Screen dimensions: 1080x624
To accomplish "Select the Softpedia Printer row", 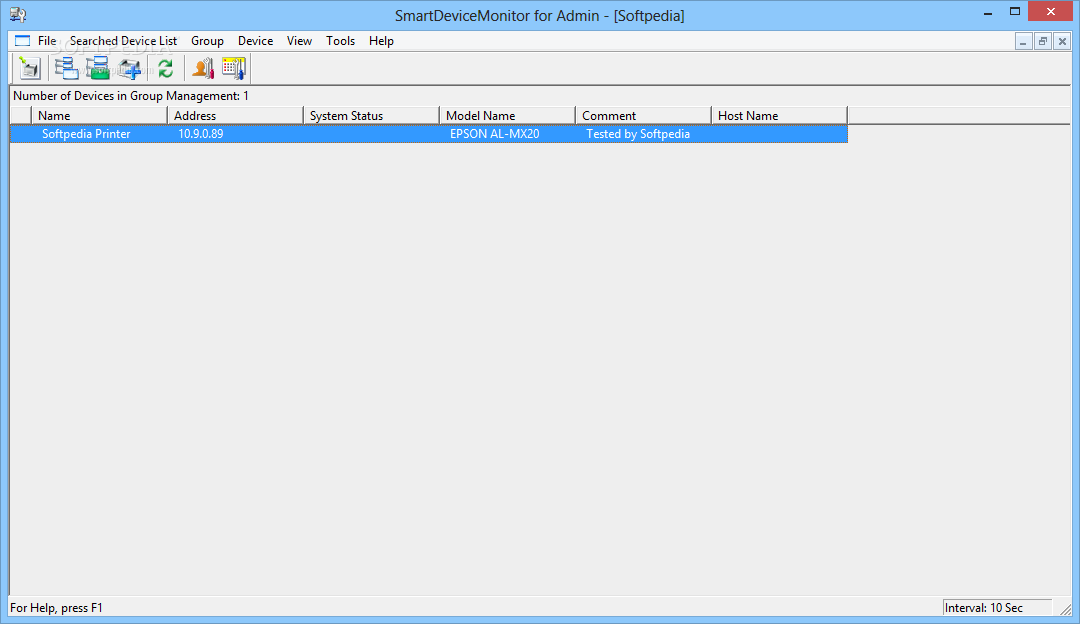I will coord(428,134).
